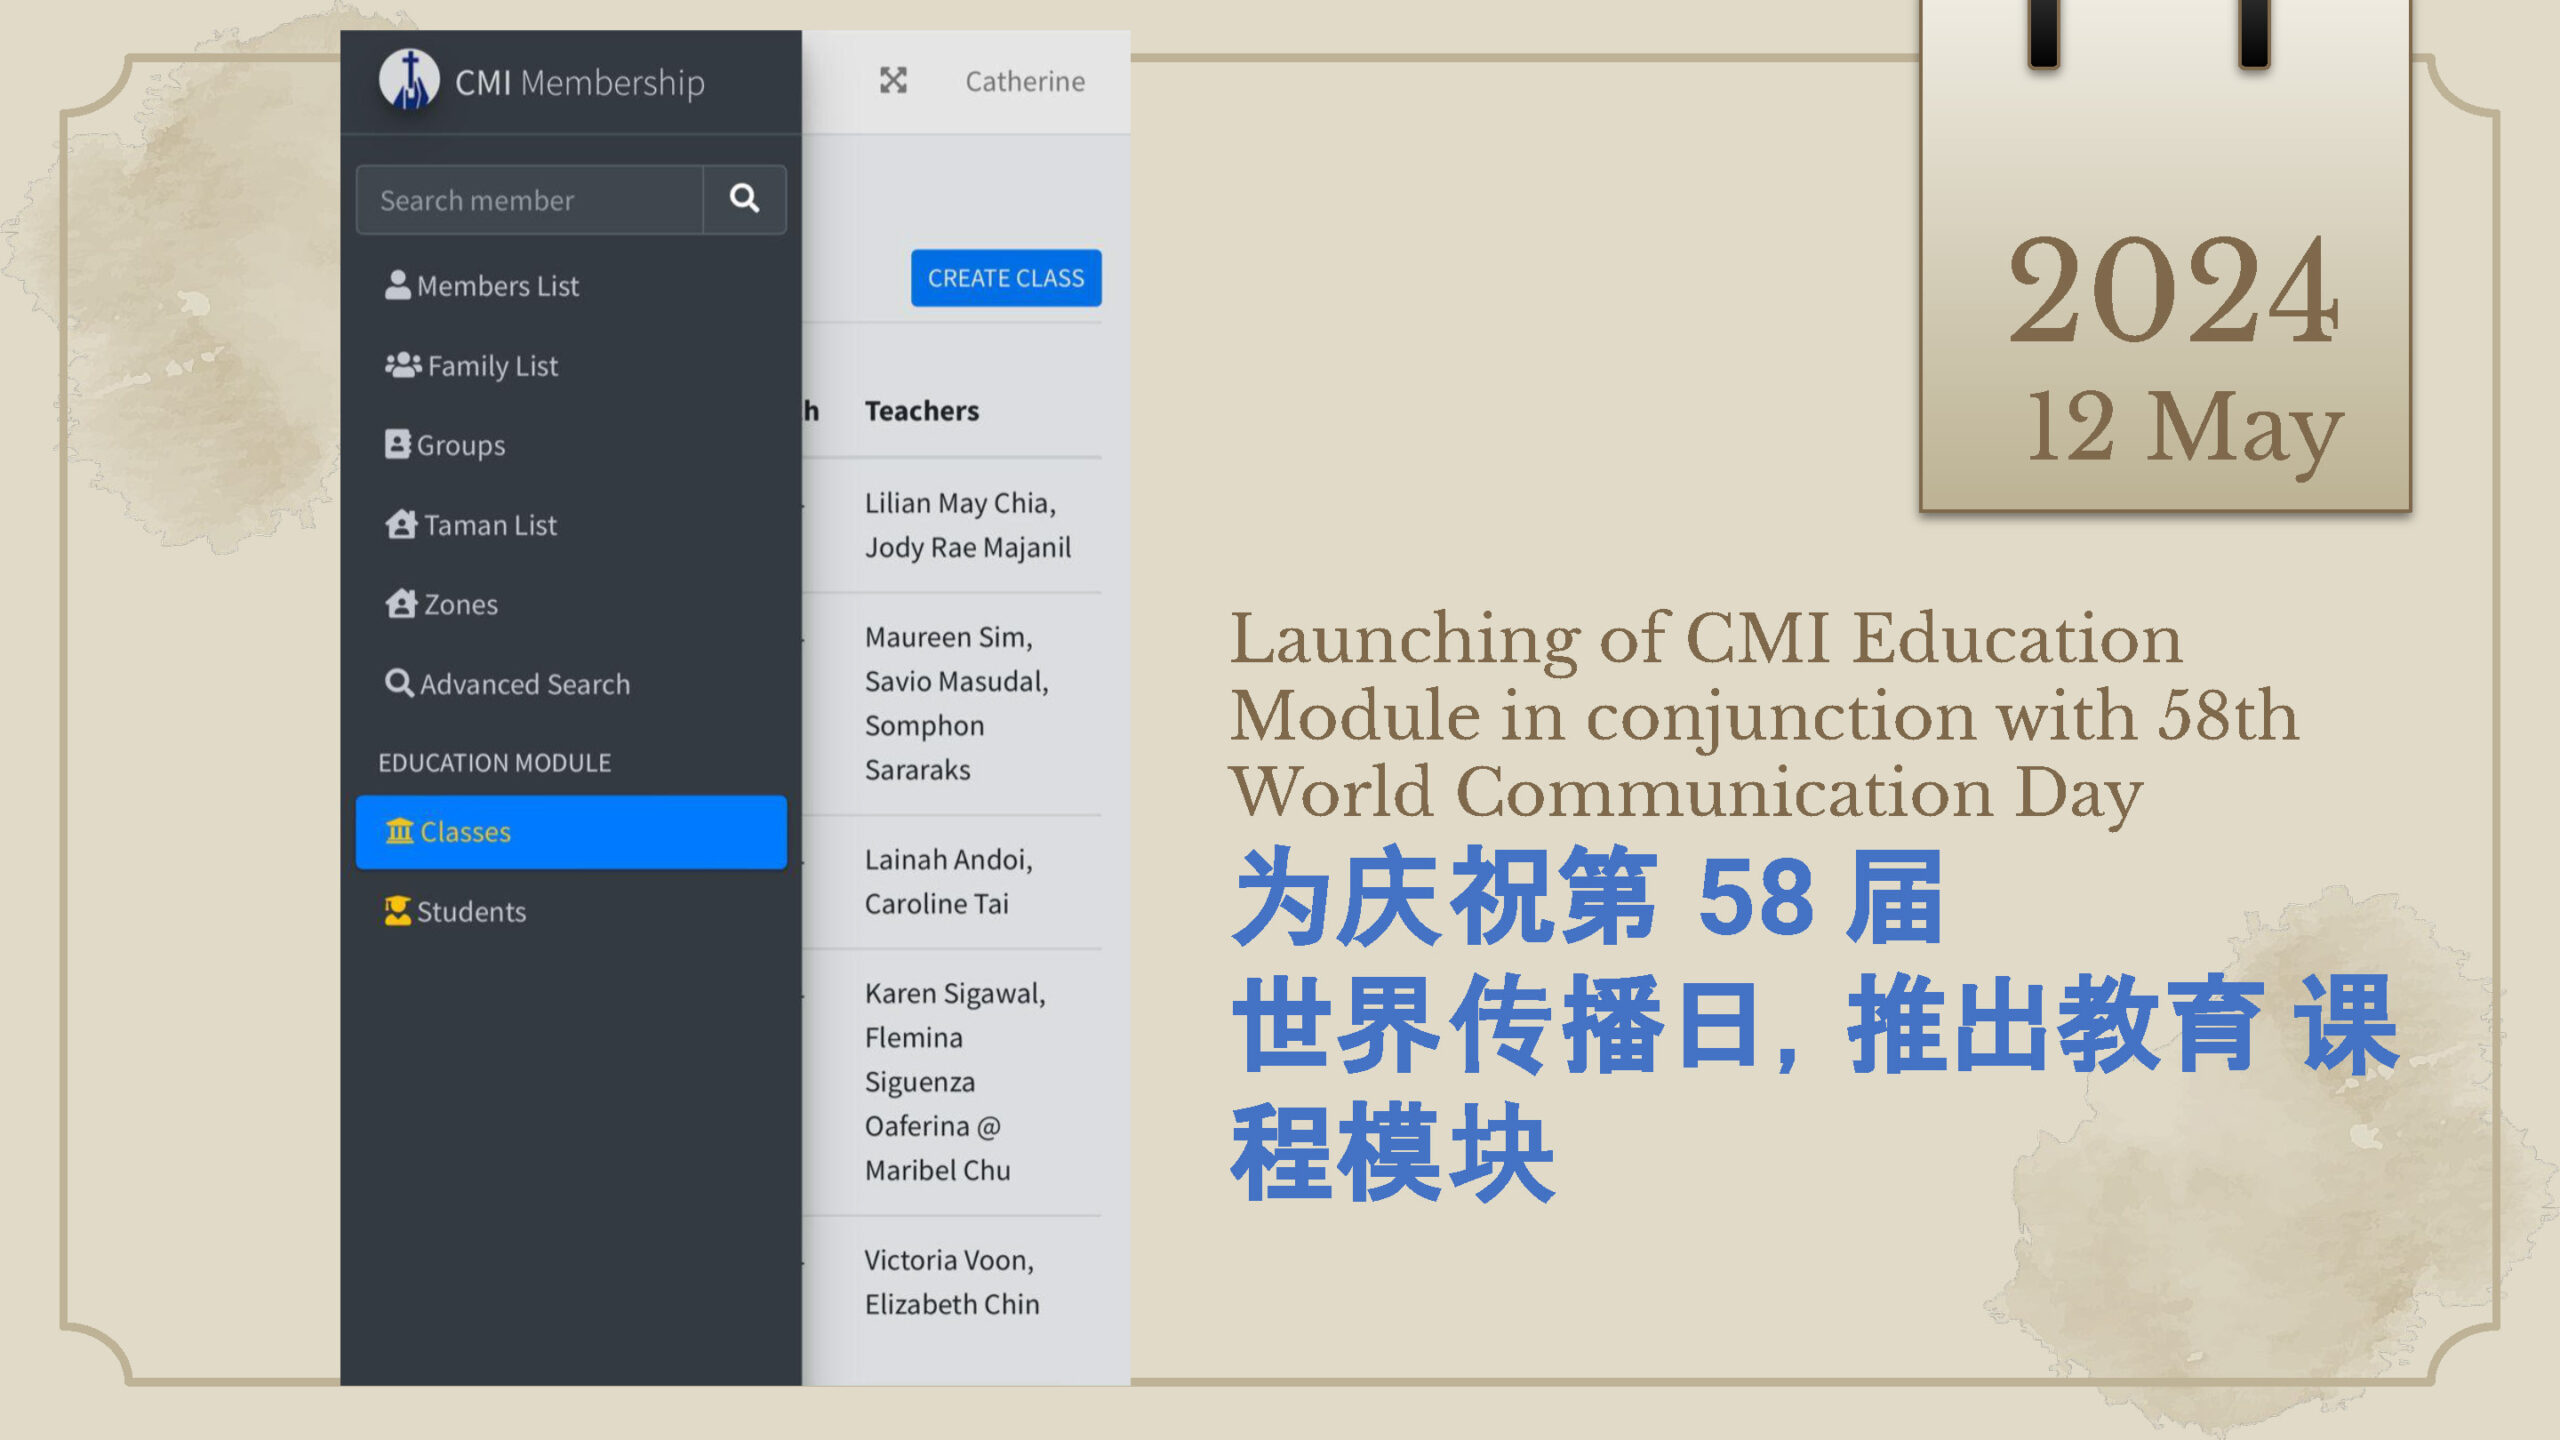The height and width of the screenshot is (1440, 2560).
Task: Click the CREATE CLASS button
Action: point(1006,278)
